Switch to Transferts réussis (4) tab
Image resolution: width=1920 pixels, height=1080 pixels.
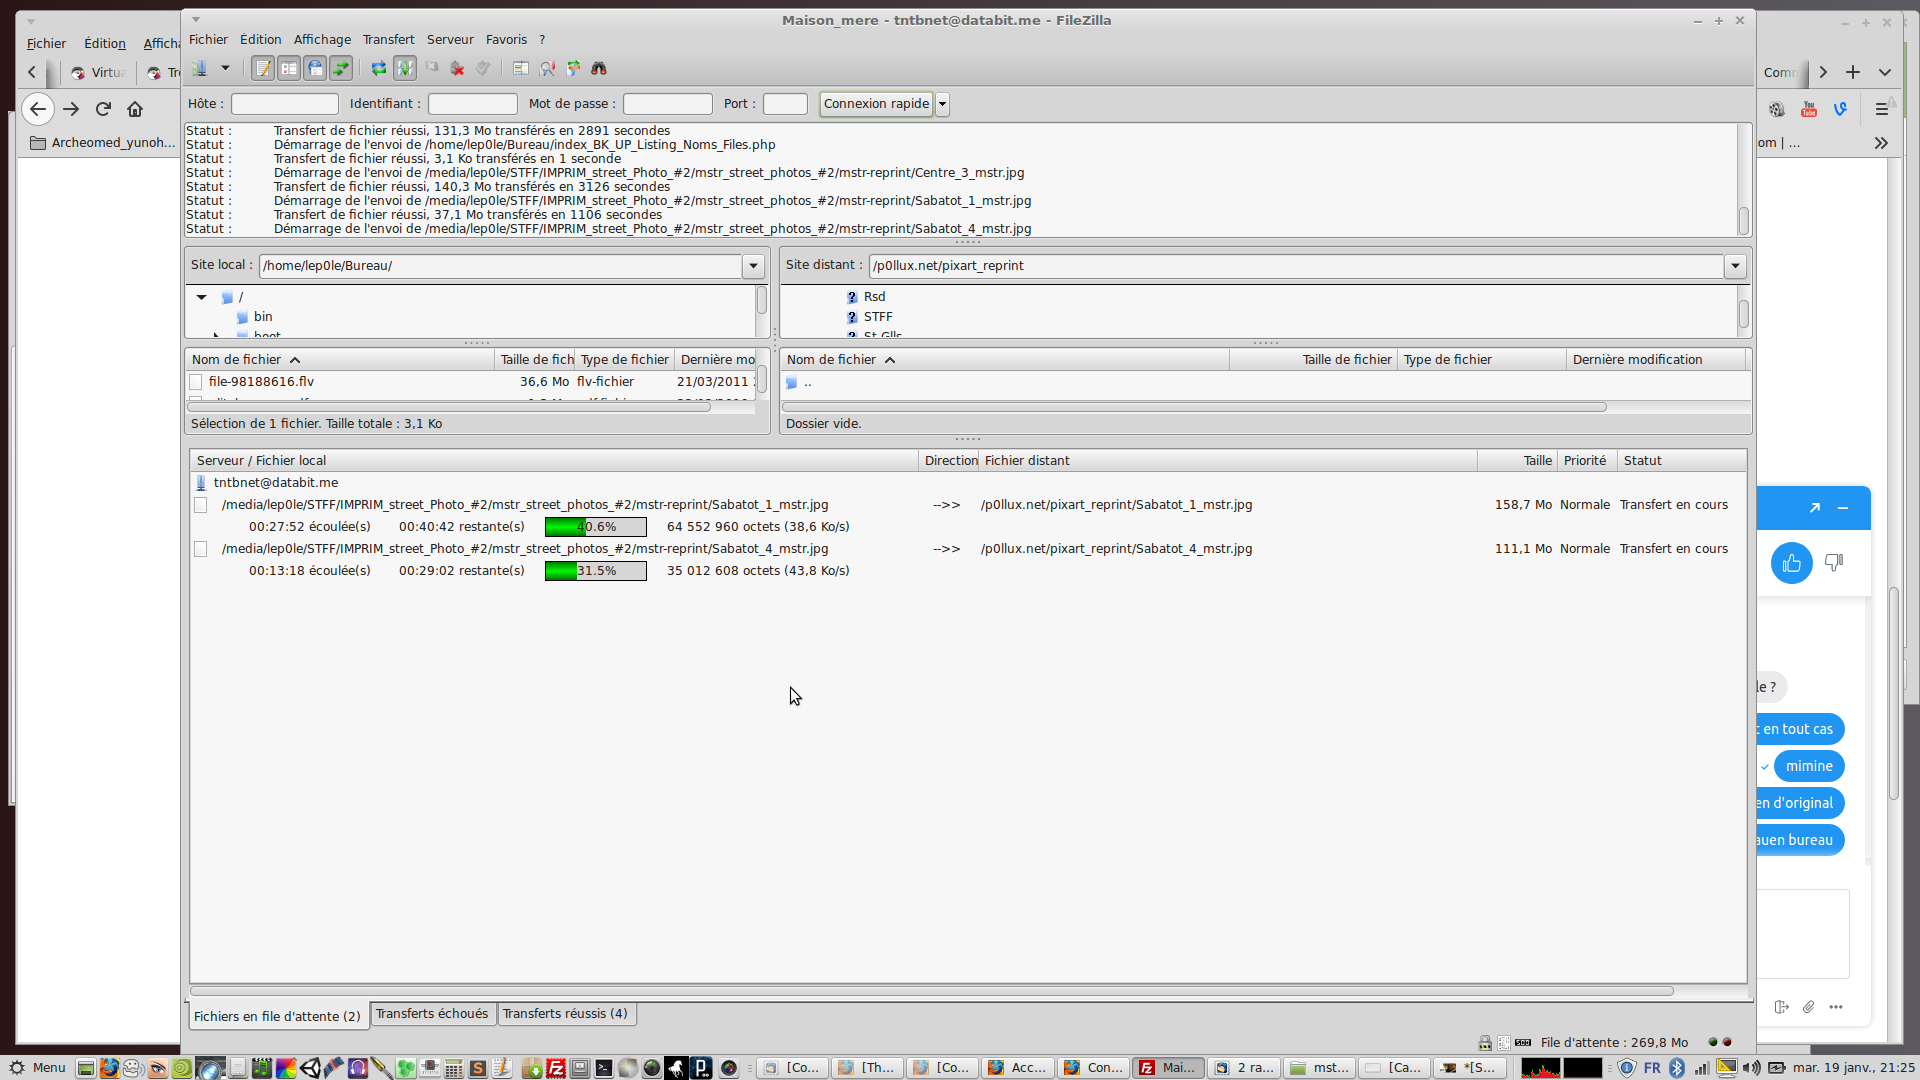click(565, 1013)
